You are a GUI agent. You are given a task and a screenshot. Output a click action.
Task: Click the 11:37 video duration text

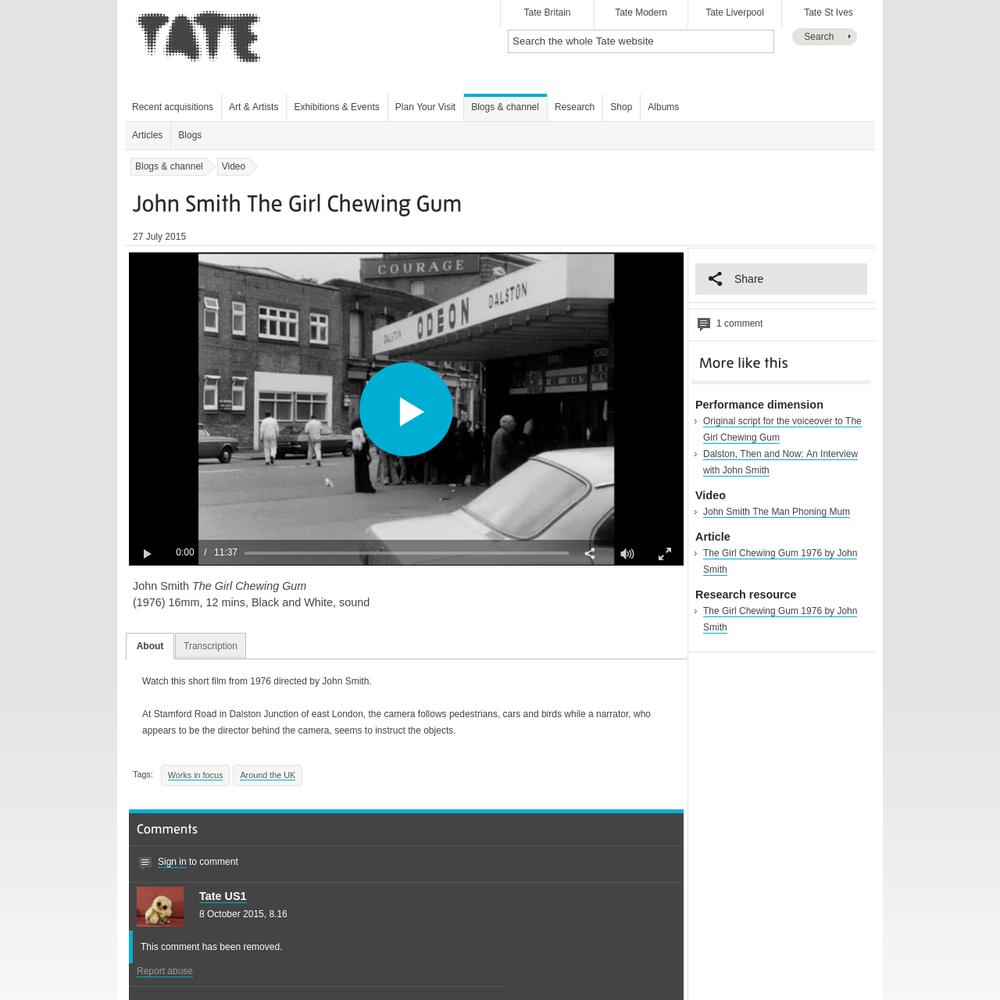pos(225,552)
